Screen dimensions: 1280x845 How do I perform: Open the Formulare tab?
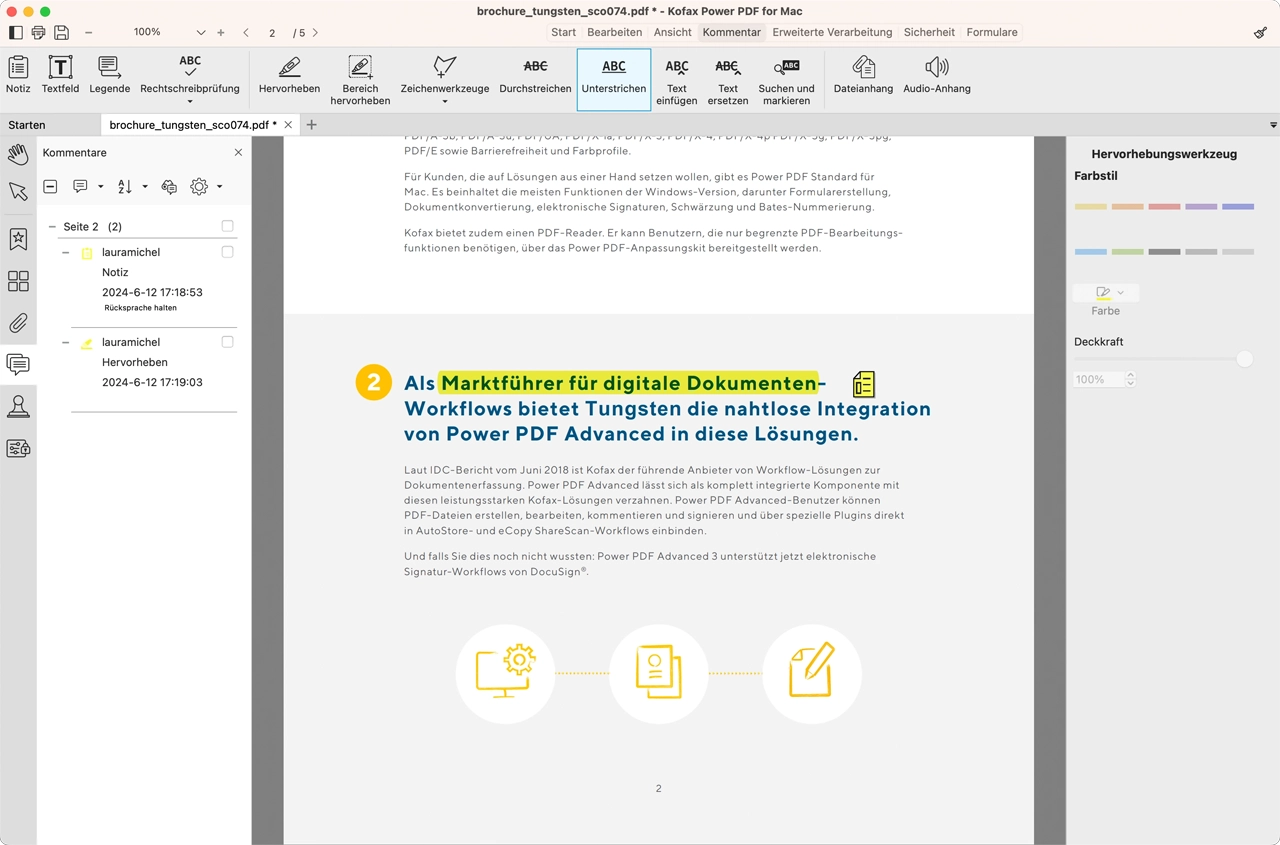click(x=992, y=32)
